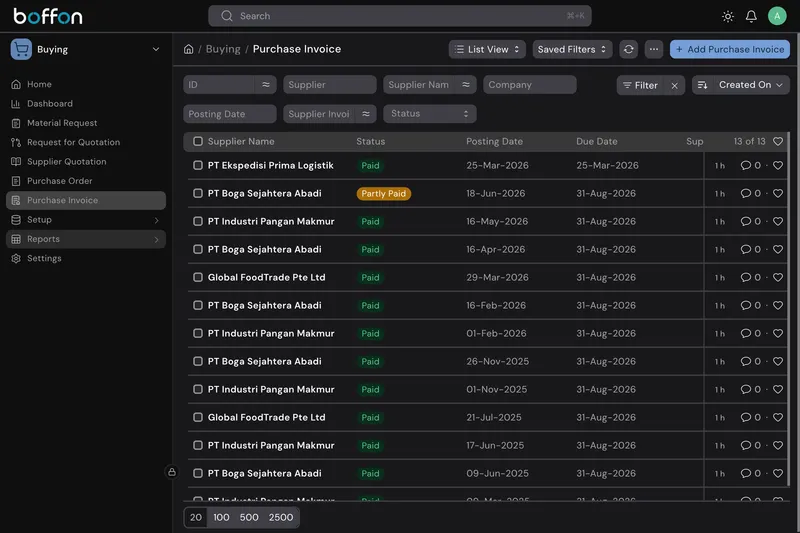800x533 pixels.
Task: Check the PT Ekspedisi Prima Logistik row
Action: pos(198,165)
